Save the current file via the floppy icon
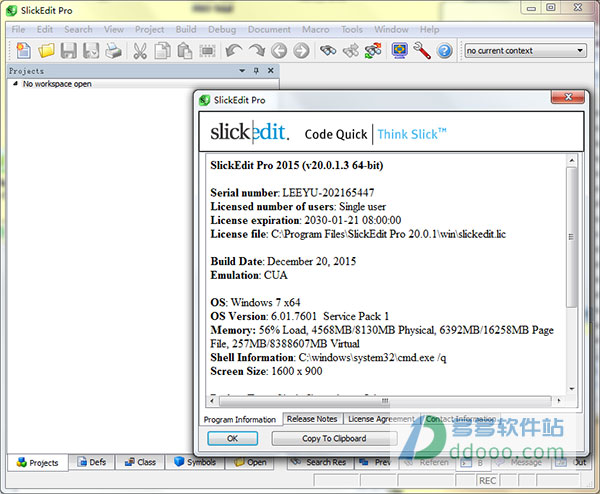The width and height of the screenshot is (600, 494). click(x=68, y=51)
